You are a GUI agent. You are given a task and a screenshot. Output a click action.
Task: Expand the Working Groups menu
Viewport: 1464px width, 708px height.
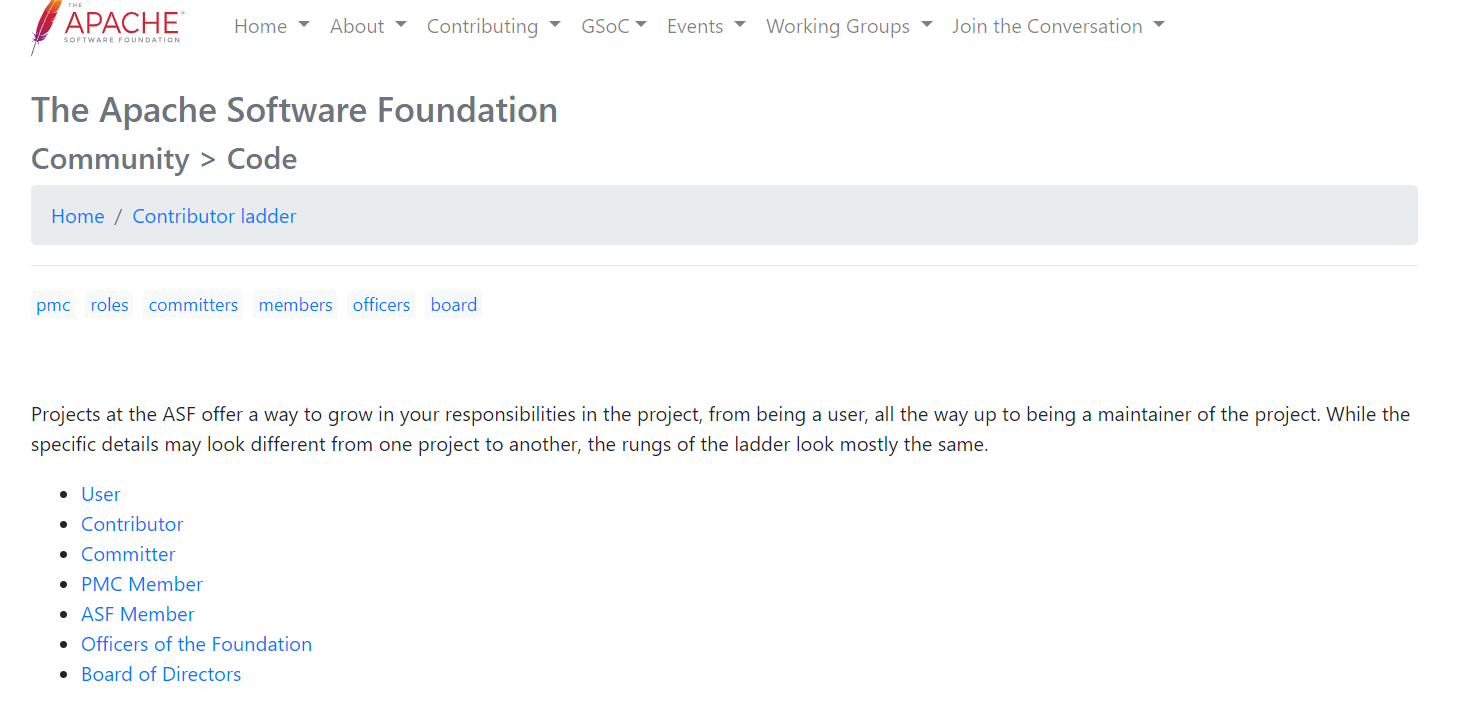[x=848, y=27]
